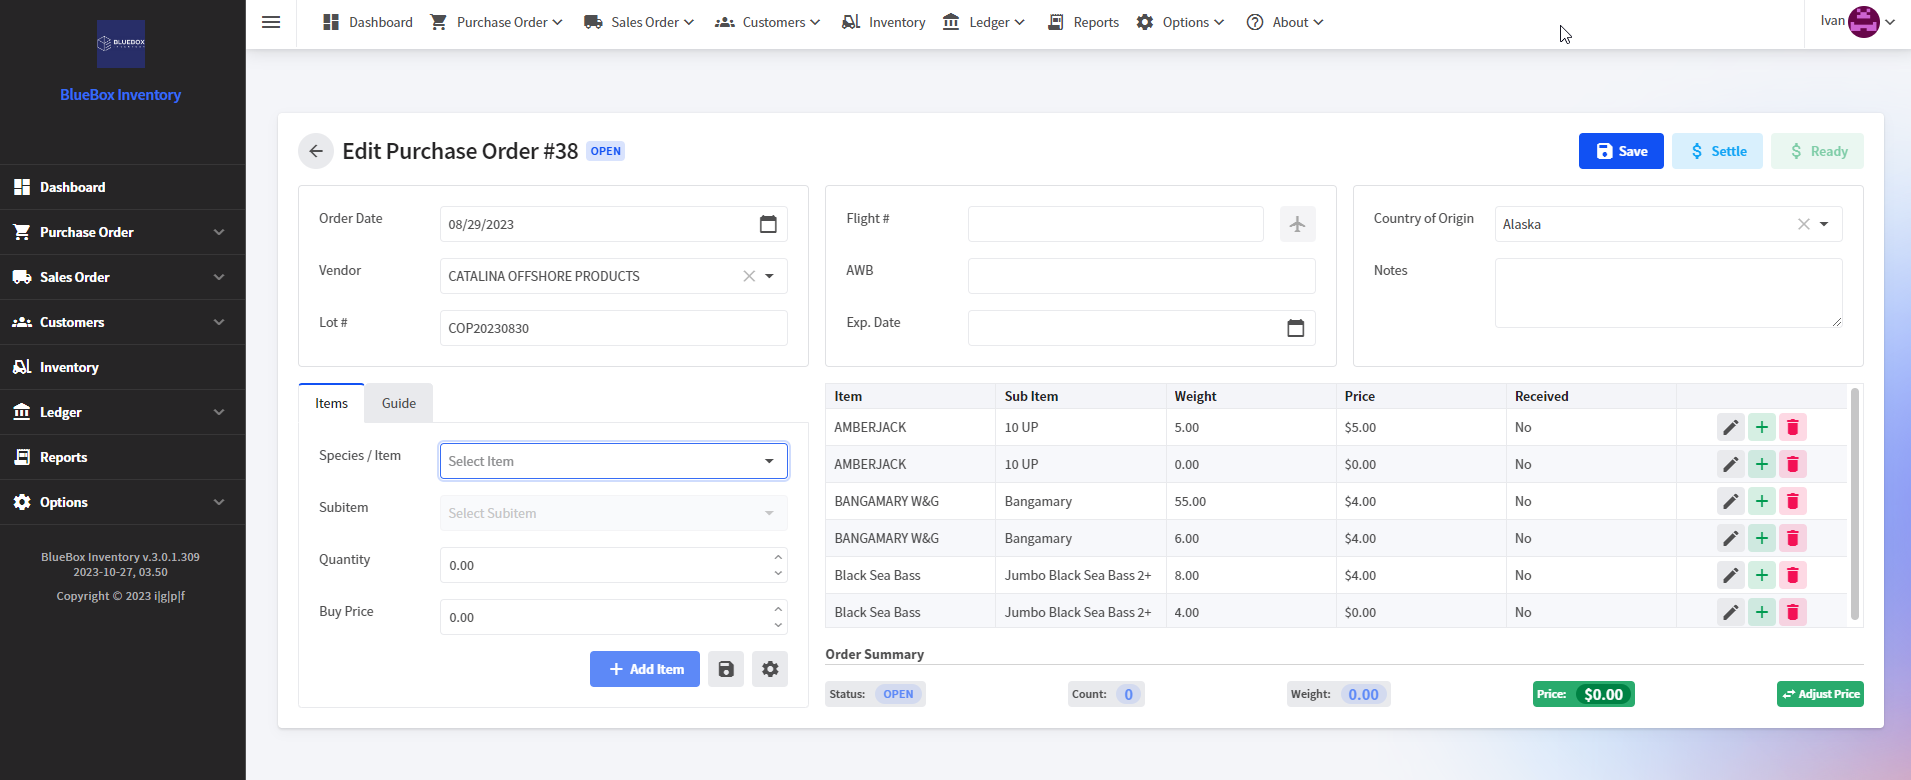Click the gear settings icon beside Add Item
1911x780 pixels.
point(770,669)
